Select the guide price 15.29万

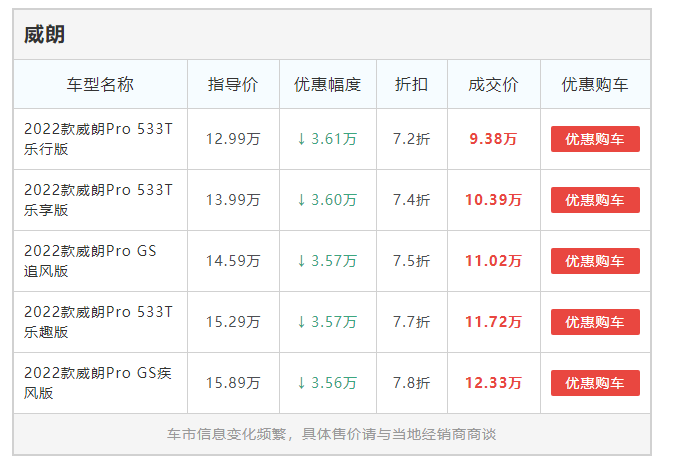[233, 322]
